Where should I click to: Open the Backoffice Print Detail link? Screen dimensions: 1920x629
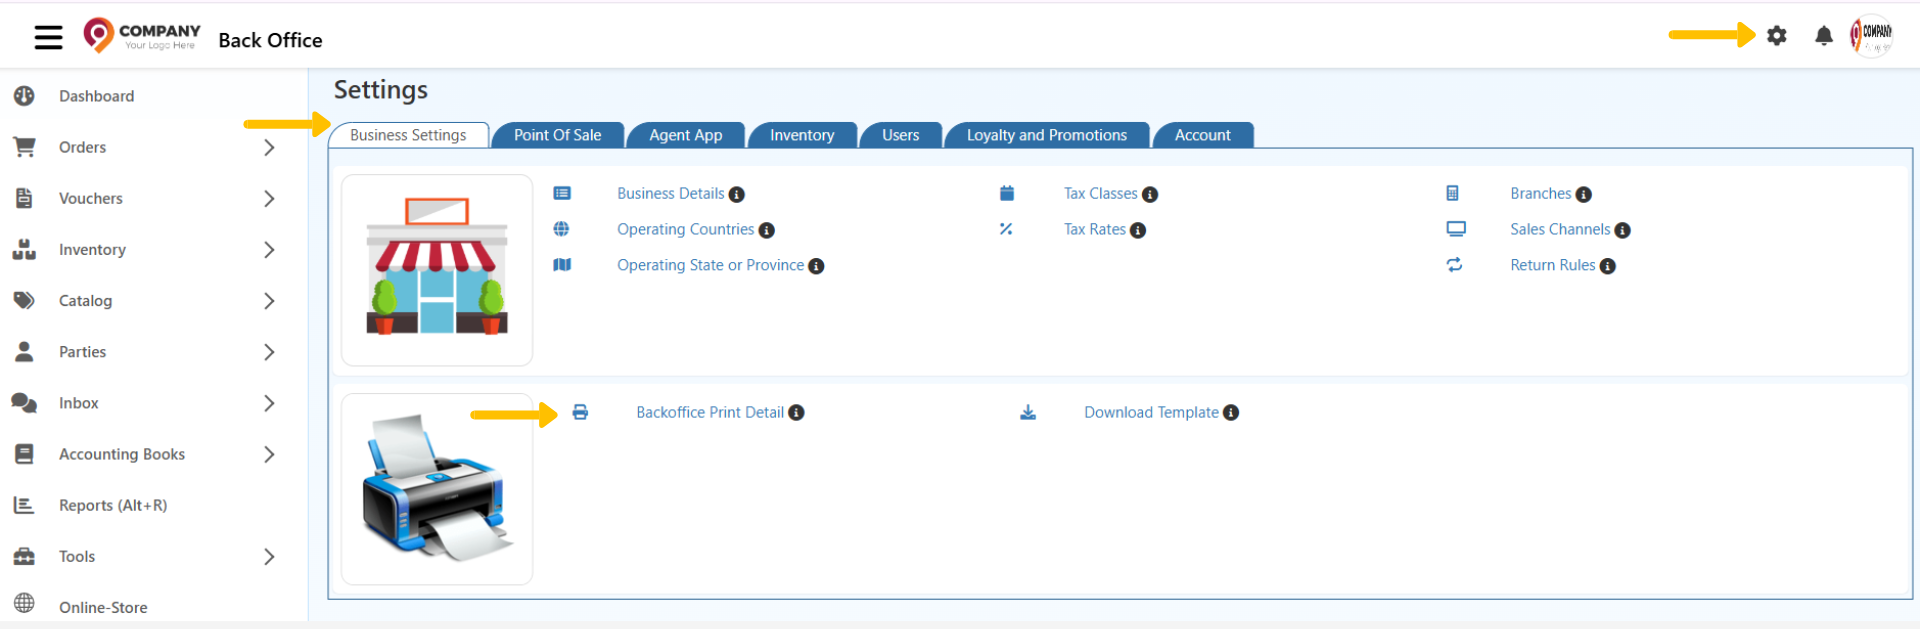(710, 412)
